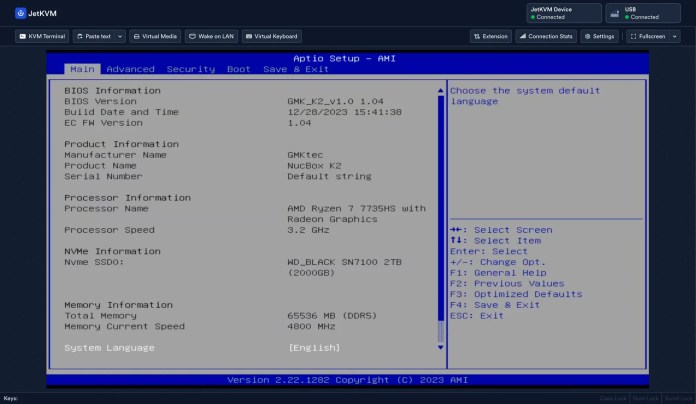Open the Virtual Media panel
696x404 pixels.
tap(155, 36)
